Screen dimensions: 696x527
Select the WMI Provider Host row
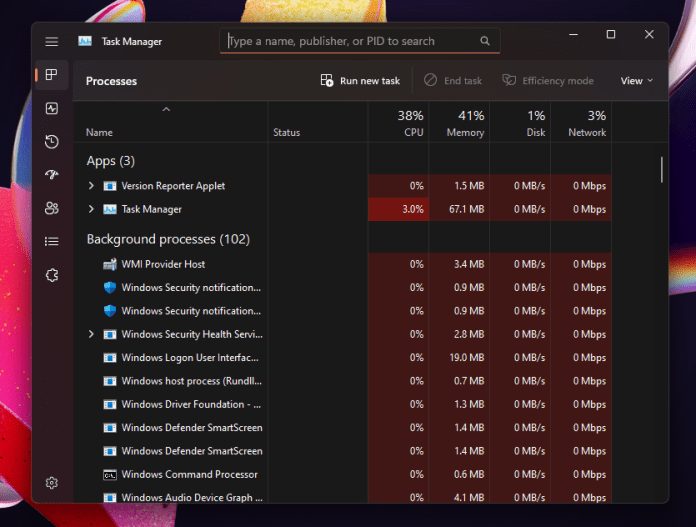(343, 264)
